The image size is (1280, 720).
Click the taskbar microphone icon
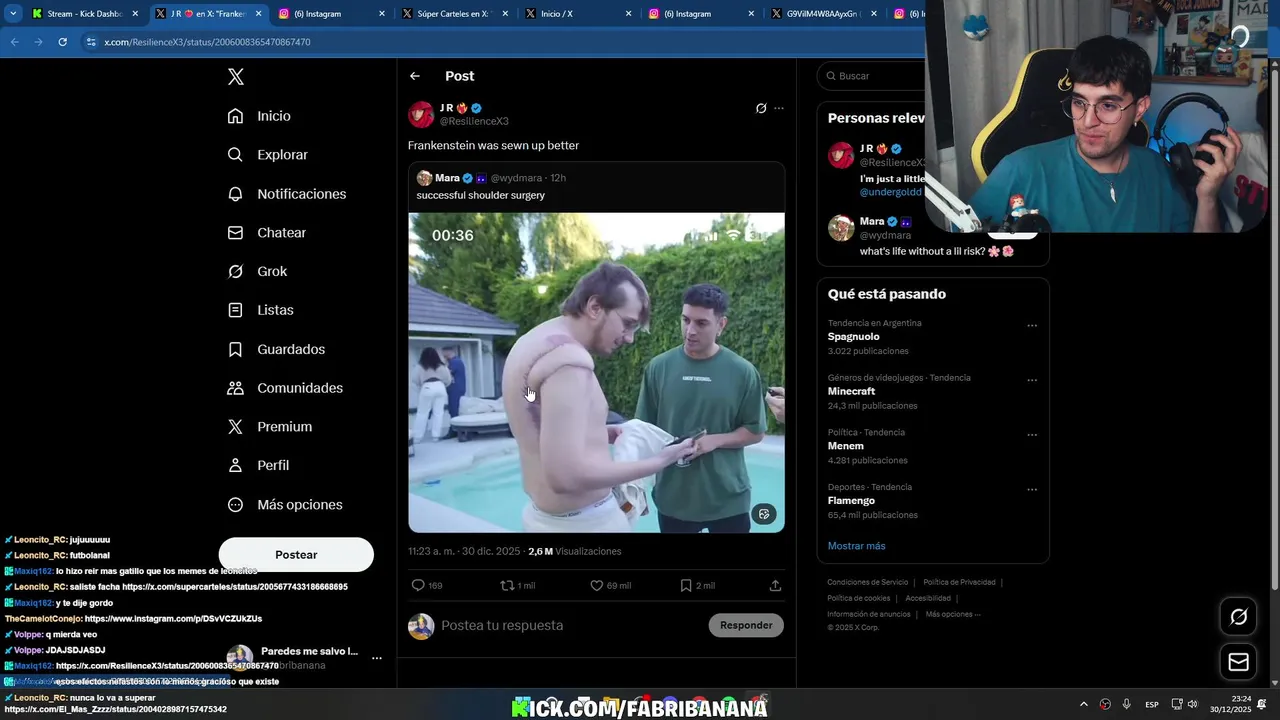pos(1127,705)
